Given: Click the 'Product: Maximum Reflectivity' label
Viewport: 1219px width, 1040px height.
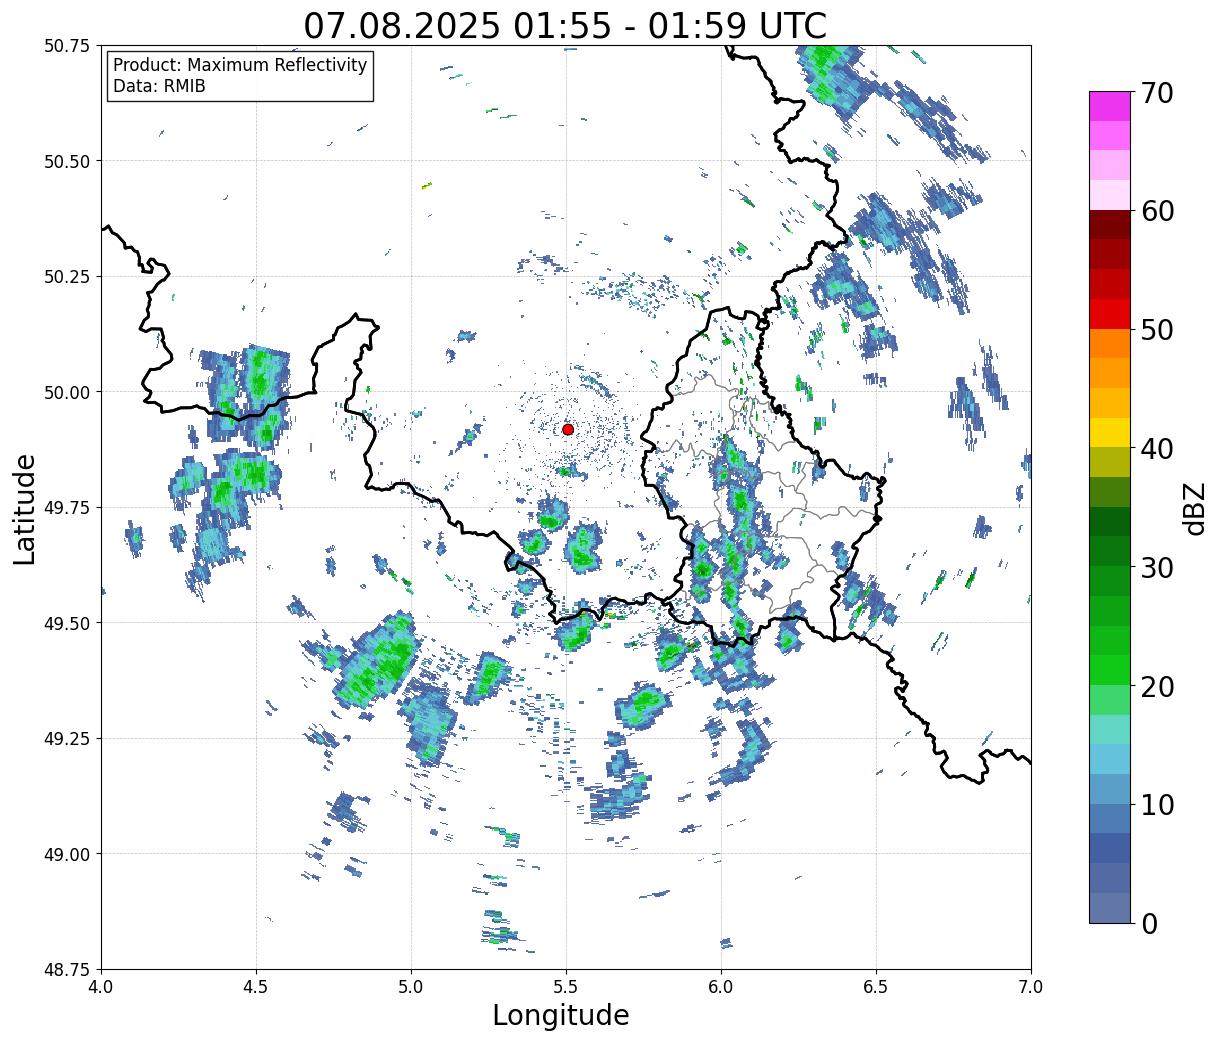Looking at the screenshot, I should 240,65.
